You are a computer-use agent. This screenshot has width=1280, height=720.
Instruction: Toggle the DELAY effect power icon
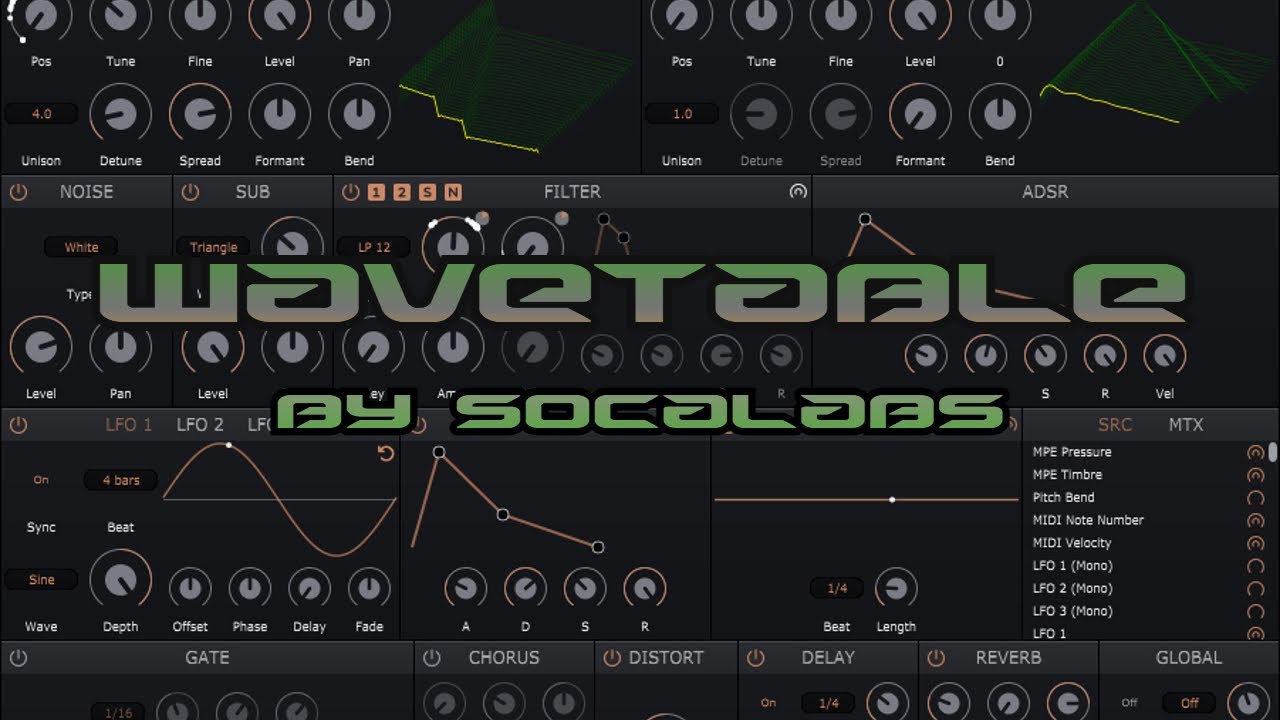(x=756, y=658)
